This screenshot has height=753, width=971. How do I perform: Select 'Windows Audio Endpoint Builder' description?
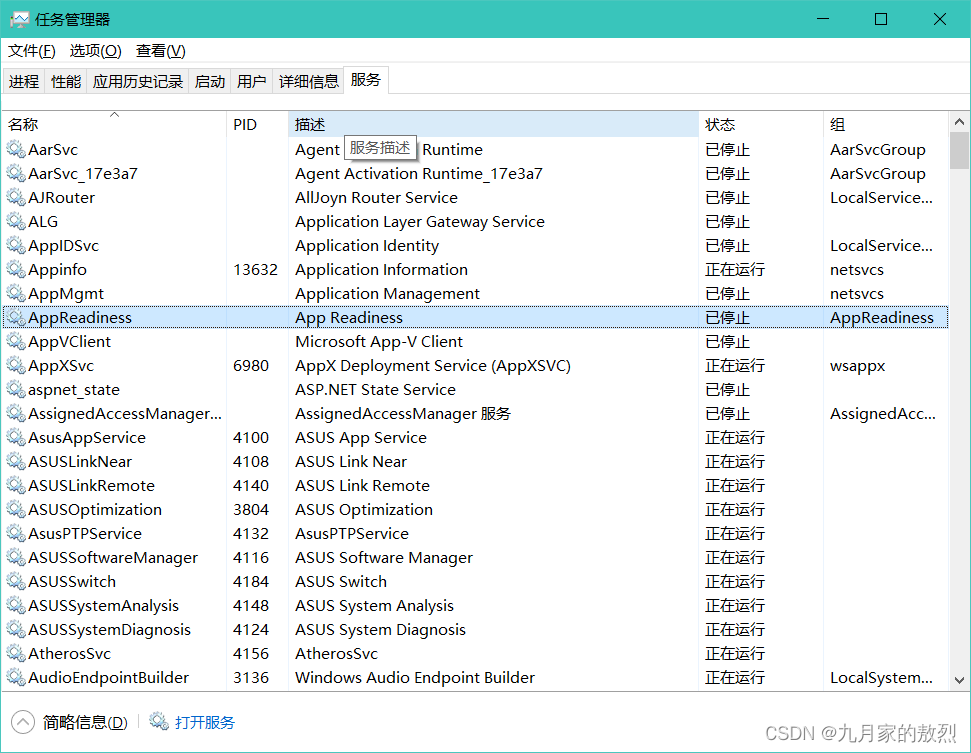pyautogui.click(x=415, y=678)
